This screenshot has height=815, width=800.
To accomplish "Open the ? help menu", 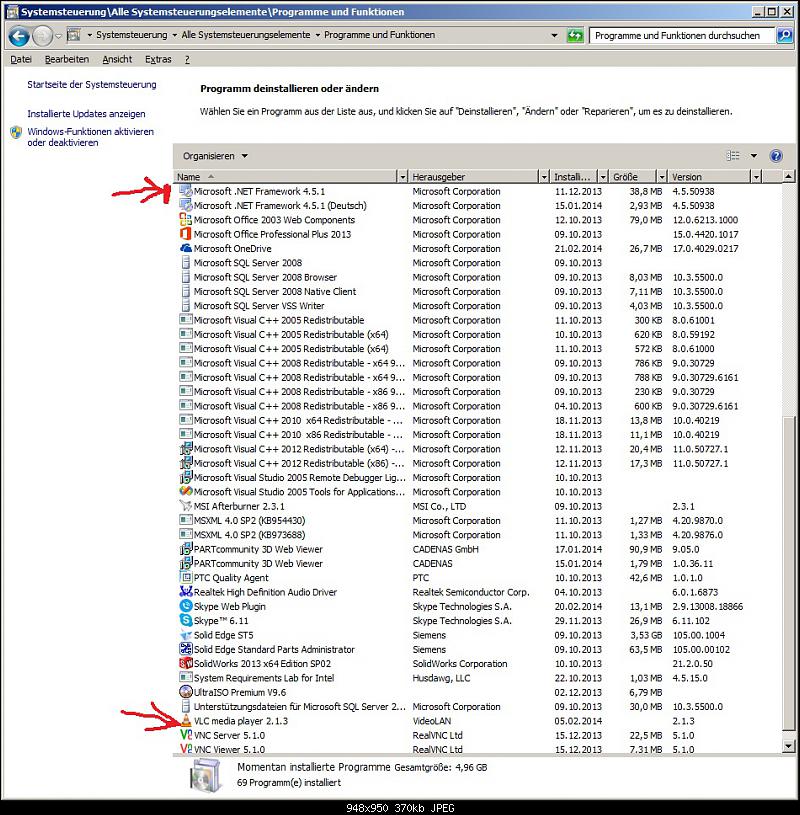I will (187, 59).
